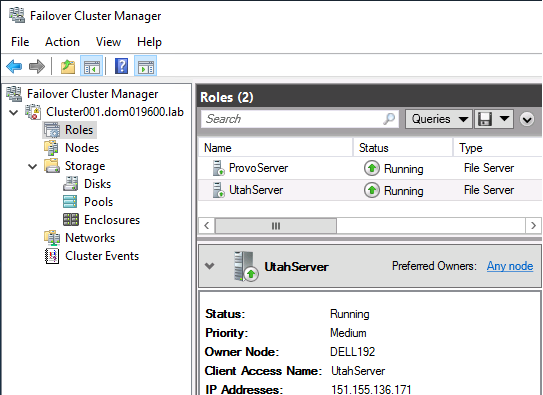Viewport: 543px width, 395px height.
Task: Click the UtahServer row server icon
Action: pos(218,190)
